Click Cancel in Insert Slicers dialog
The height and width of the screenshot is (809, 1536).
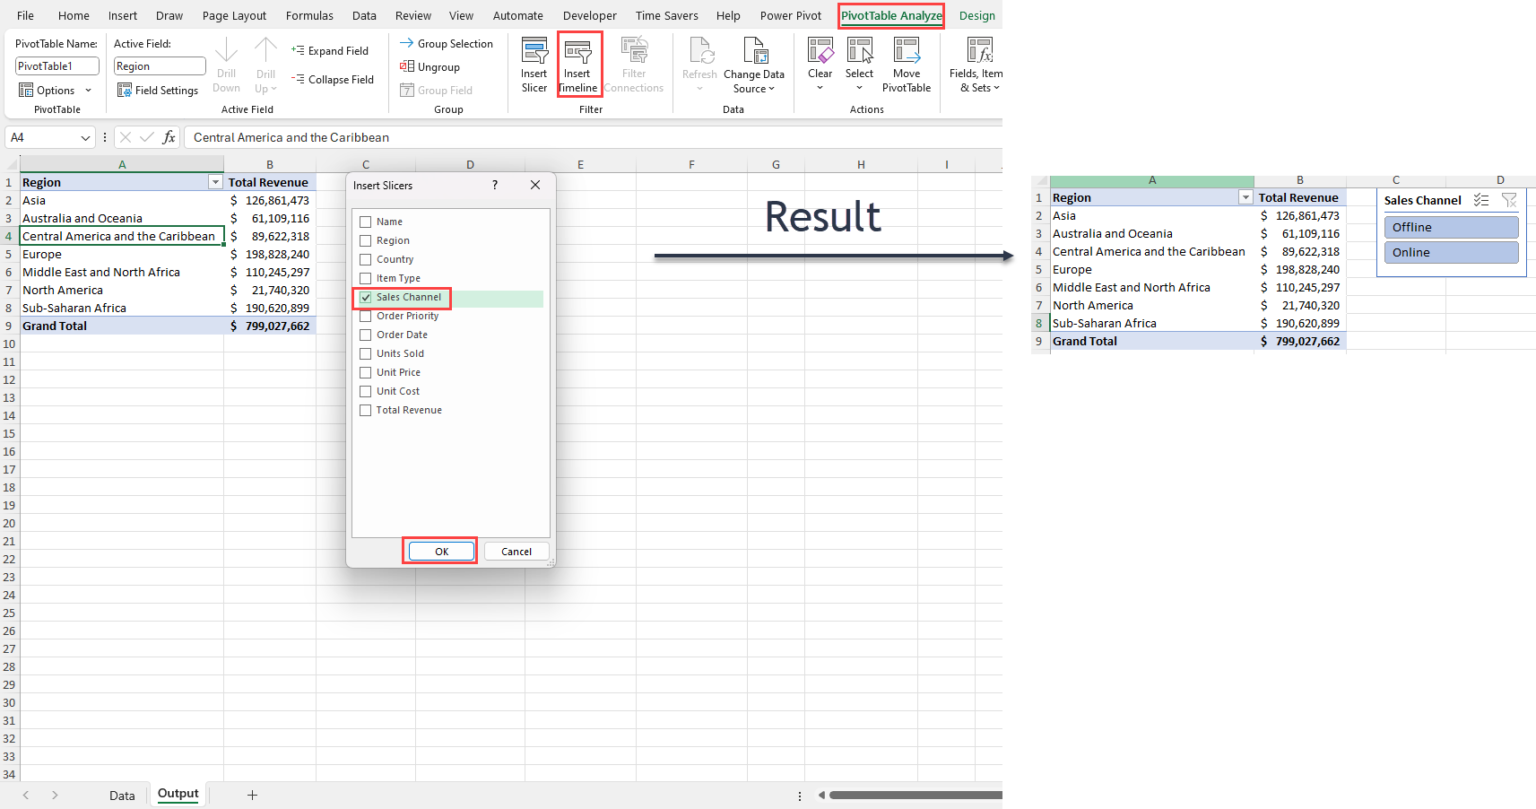click(x=516, y=551)
